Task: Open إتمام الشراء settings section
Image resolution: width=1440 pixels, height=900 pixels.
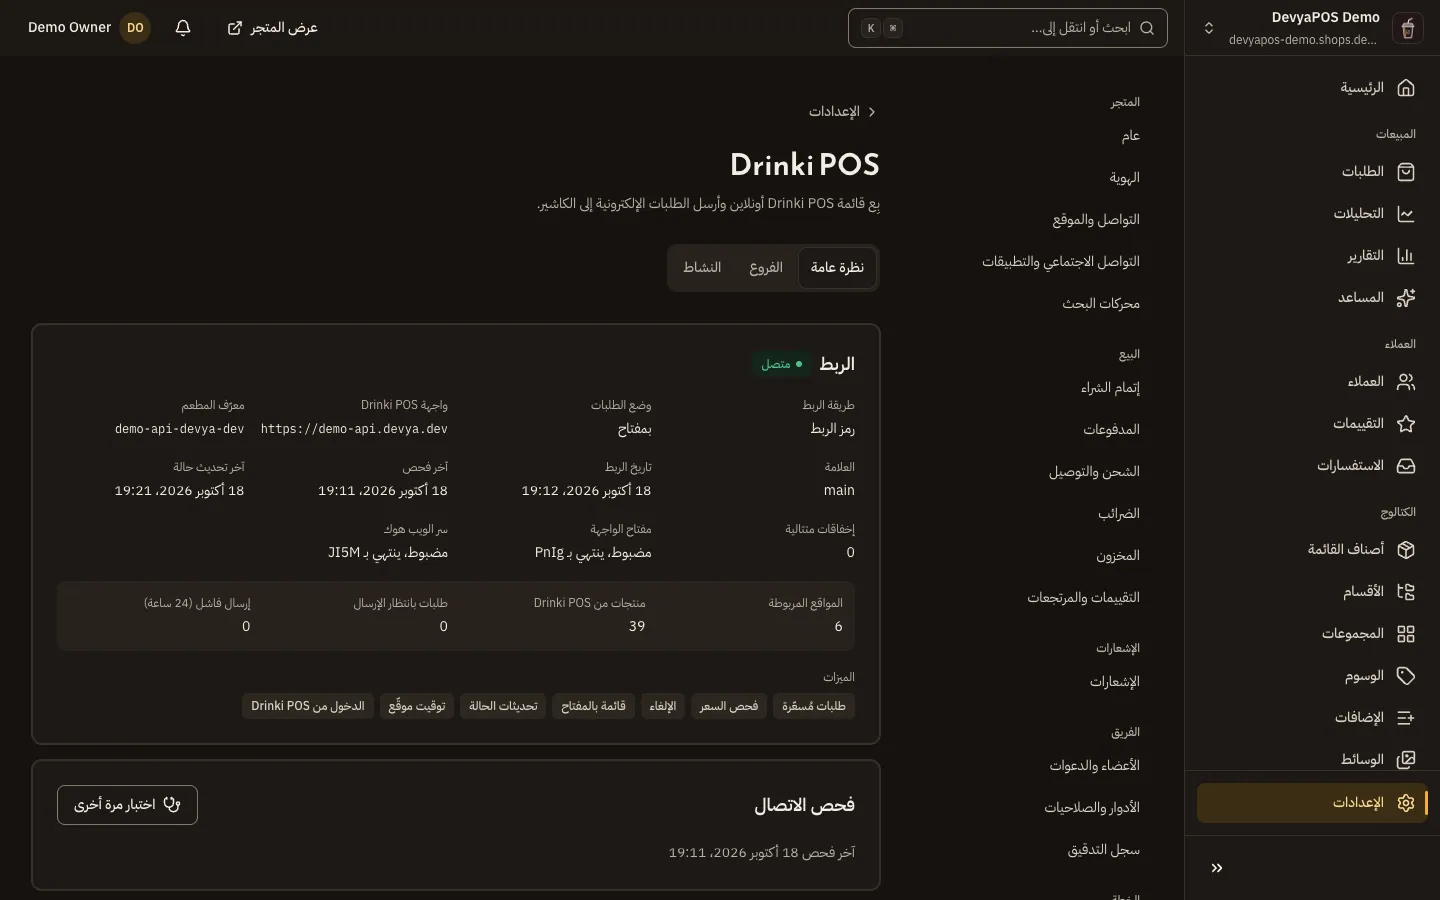Action: 1110,388
